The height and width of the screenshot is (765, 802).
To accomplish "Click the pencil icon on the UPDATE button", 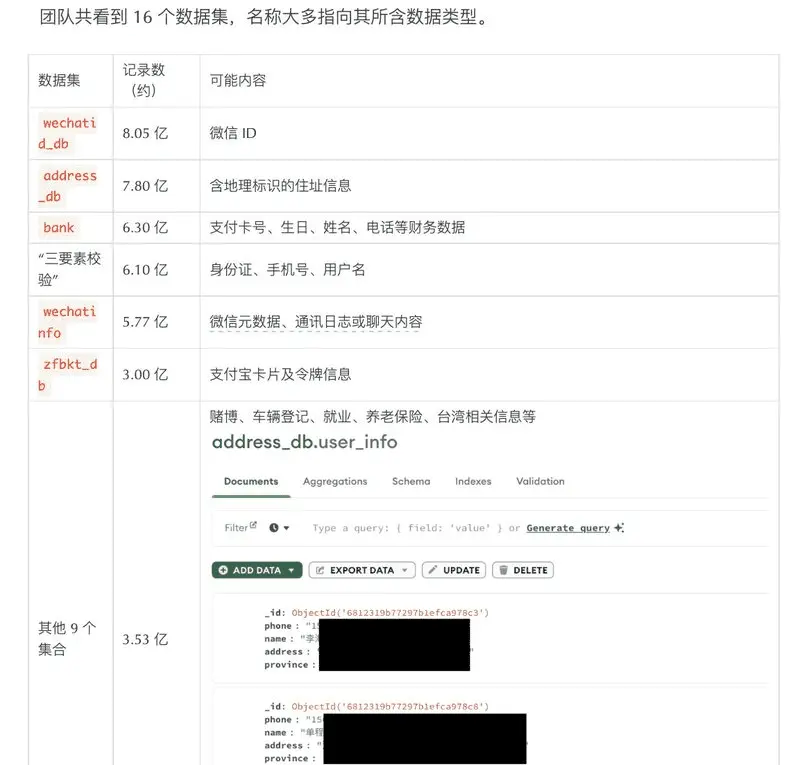I will coord(433,569).
